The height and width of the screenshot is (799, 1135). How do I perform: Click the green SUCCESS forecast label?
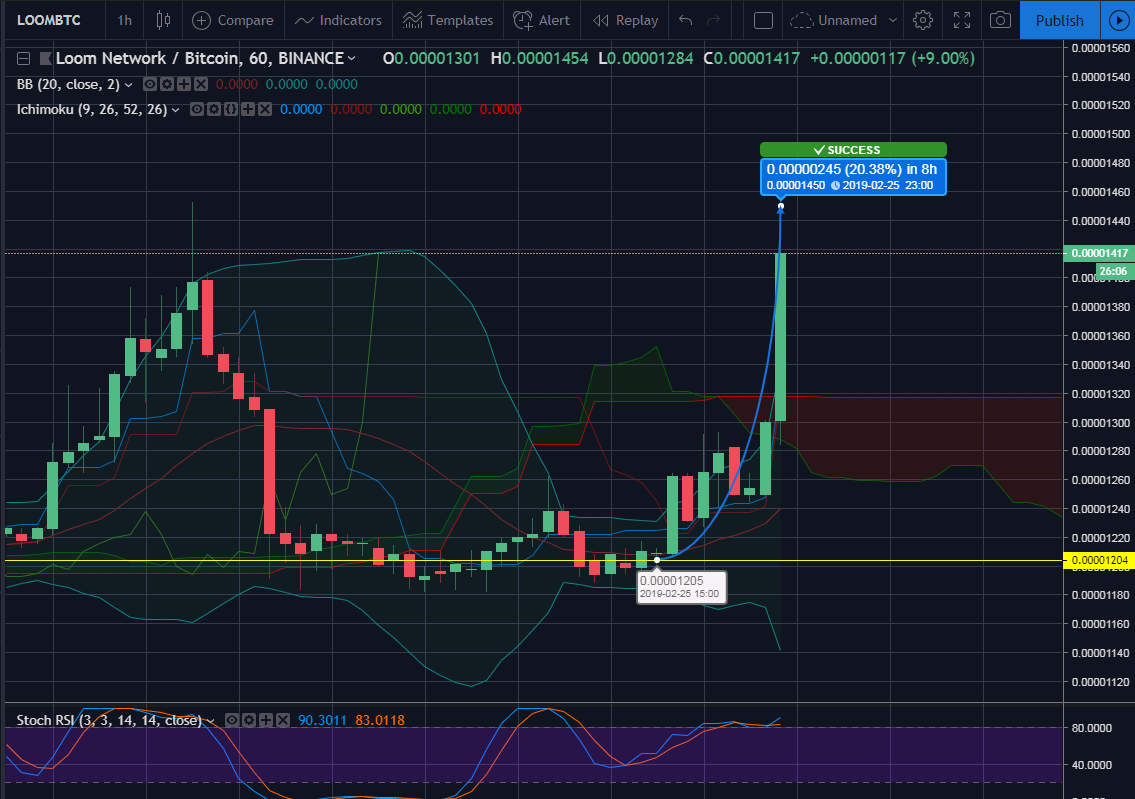[853, 150]
